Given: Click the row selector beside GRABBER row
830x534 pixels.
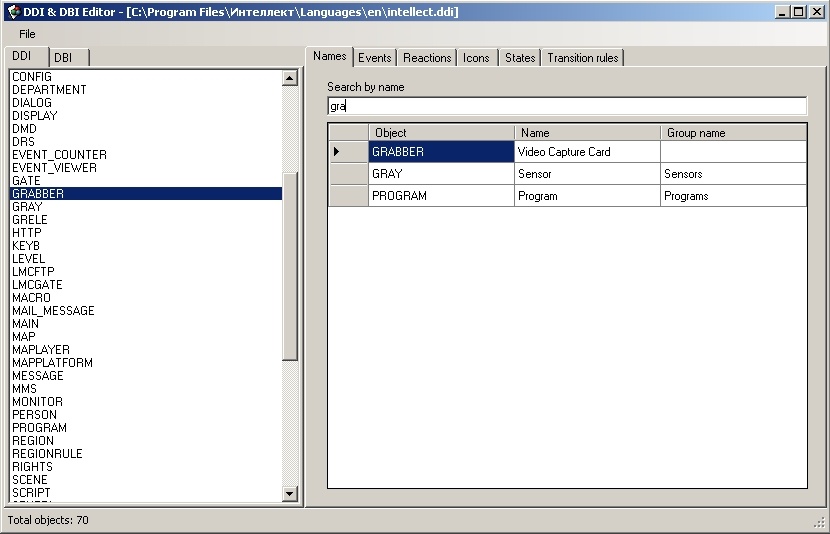Looking at the screenshot, I should click(x=348, y=152).
